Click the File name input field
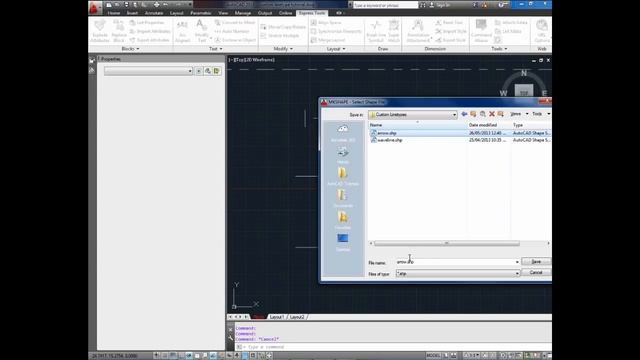 [x=458, y=262]
